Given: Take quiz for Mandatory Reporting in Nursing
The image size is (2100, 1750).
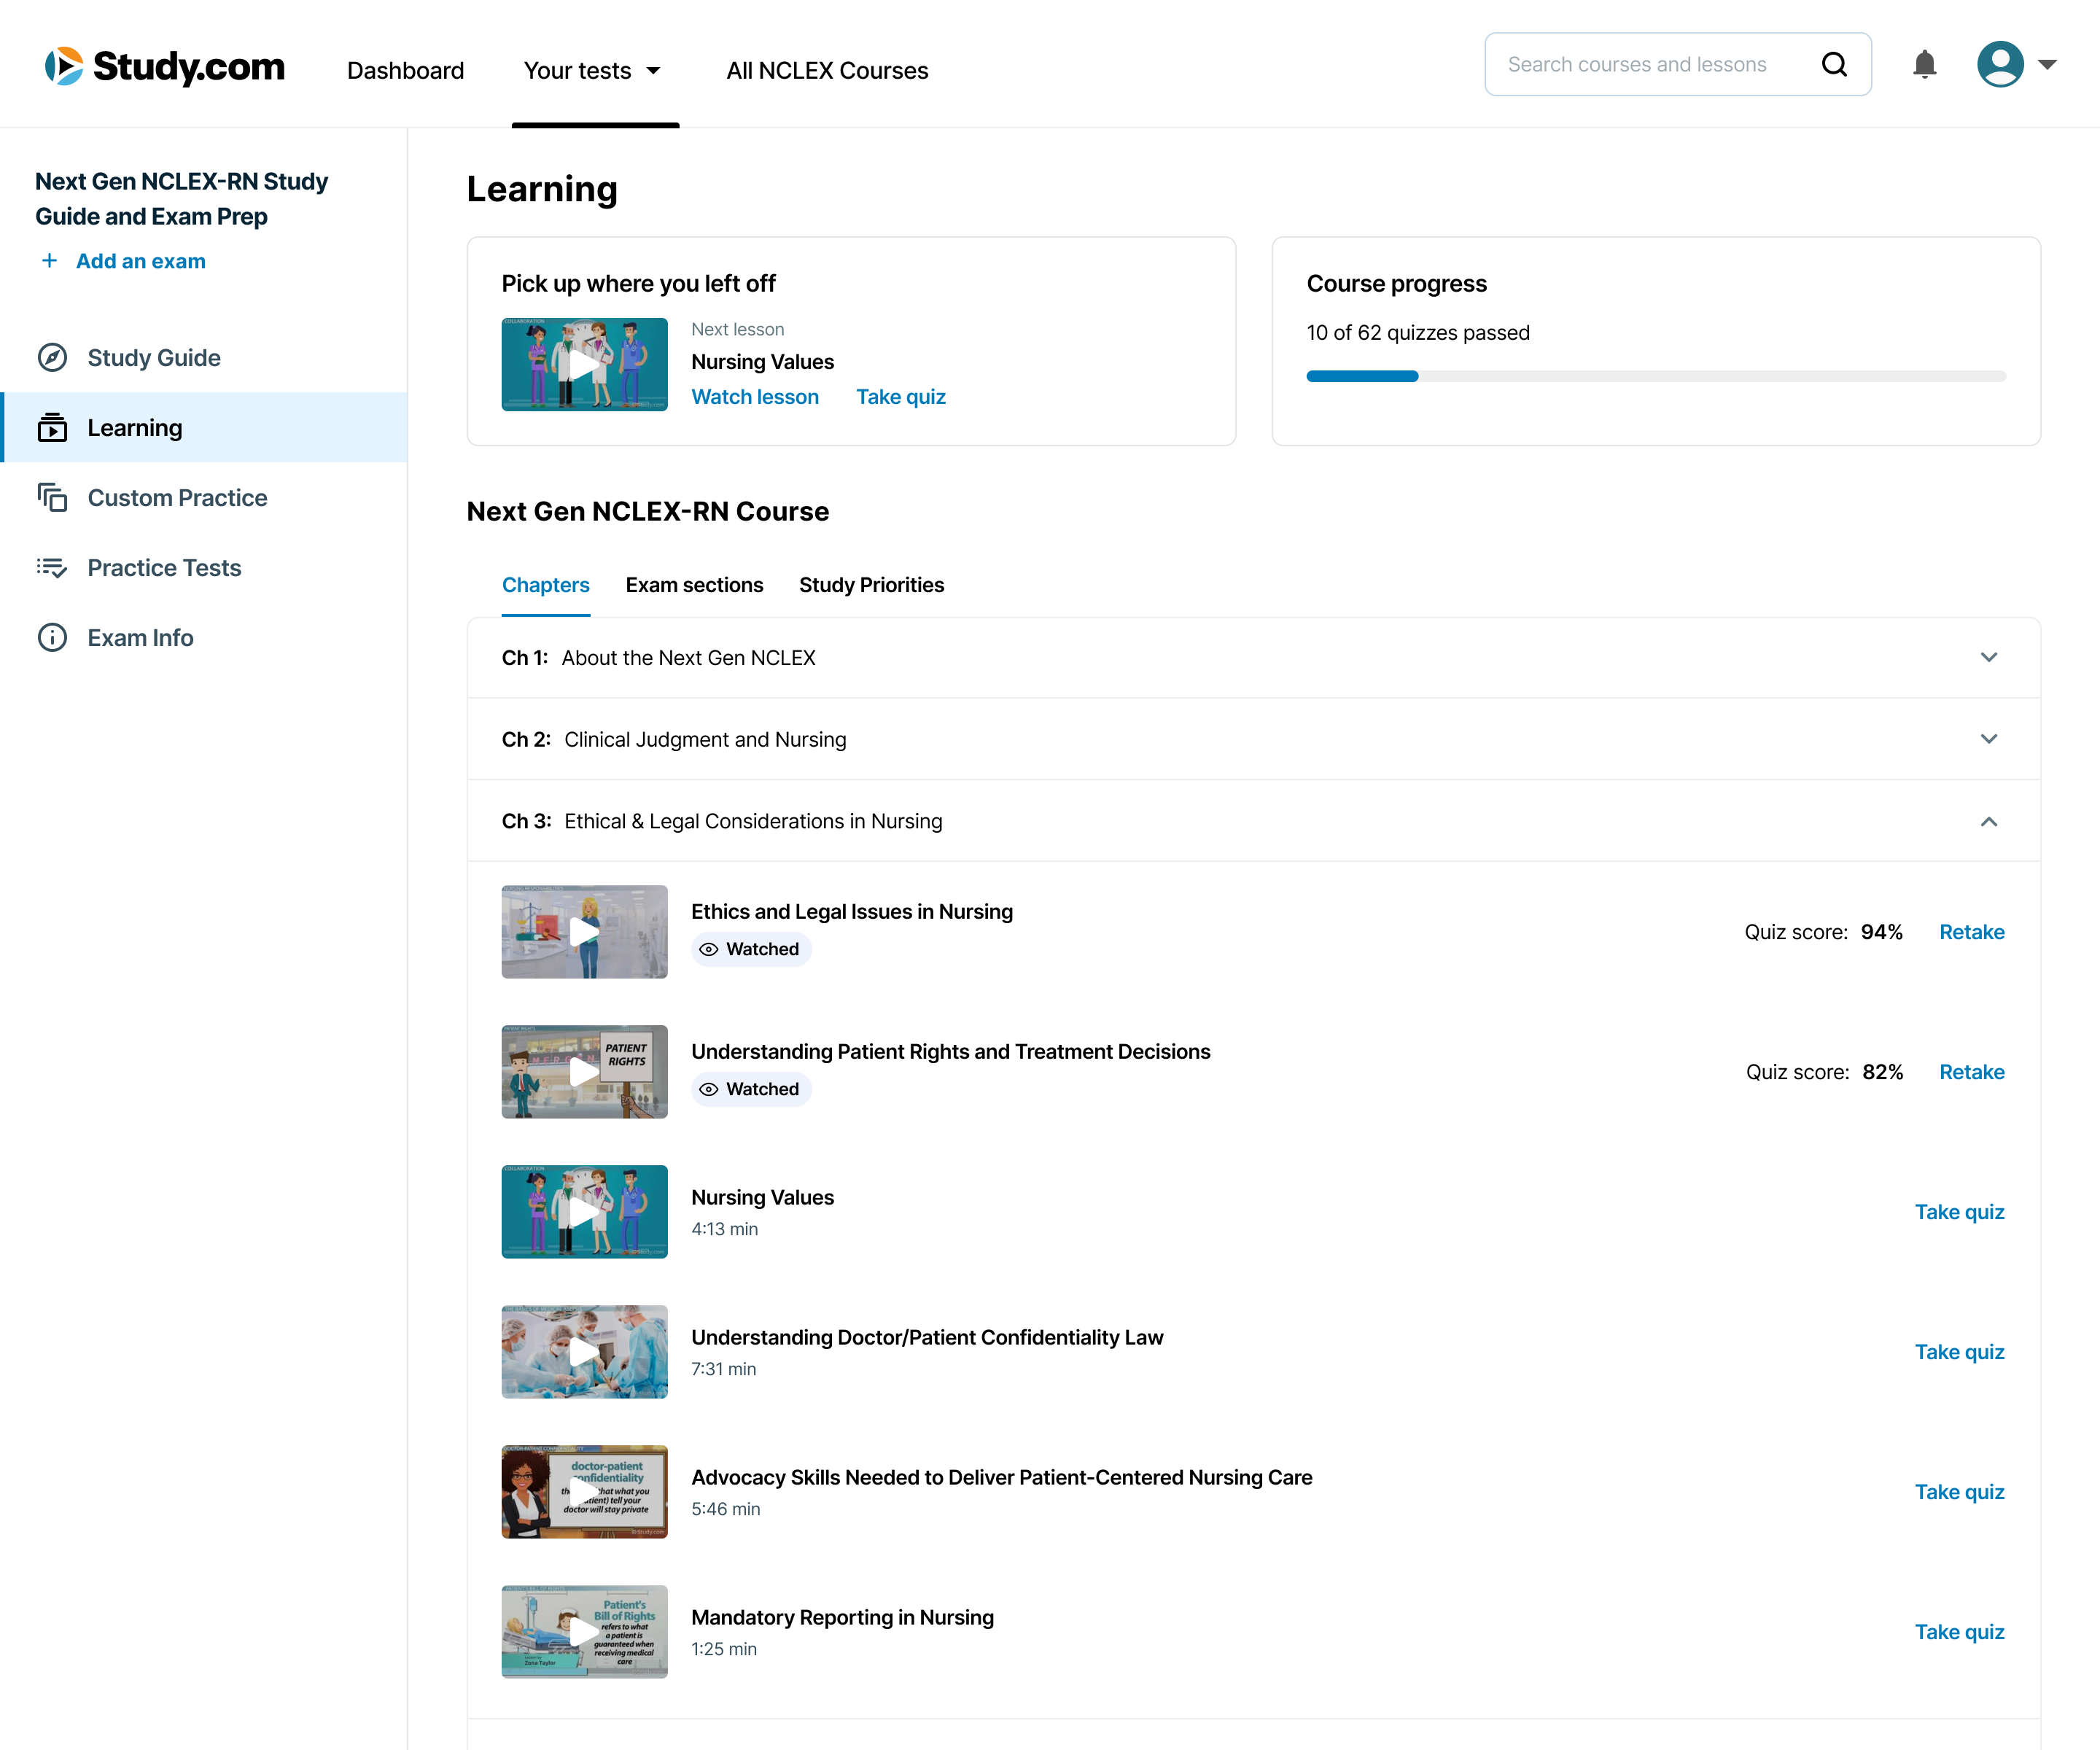Looking at the screenshot, I should [1959, 1632].
